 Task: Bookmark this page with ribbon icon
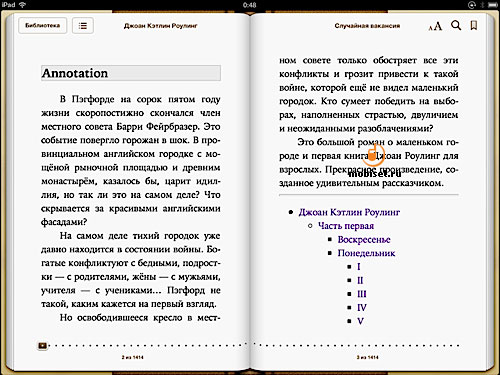click(x=474, y=25)
